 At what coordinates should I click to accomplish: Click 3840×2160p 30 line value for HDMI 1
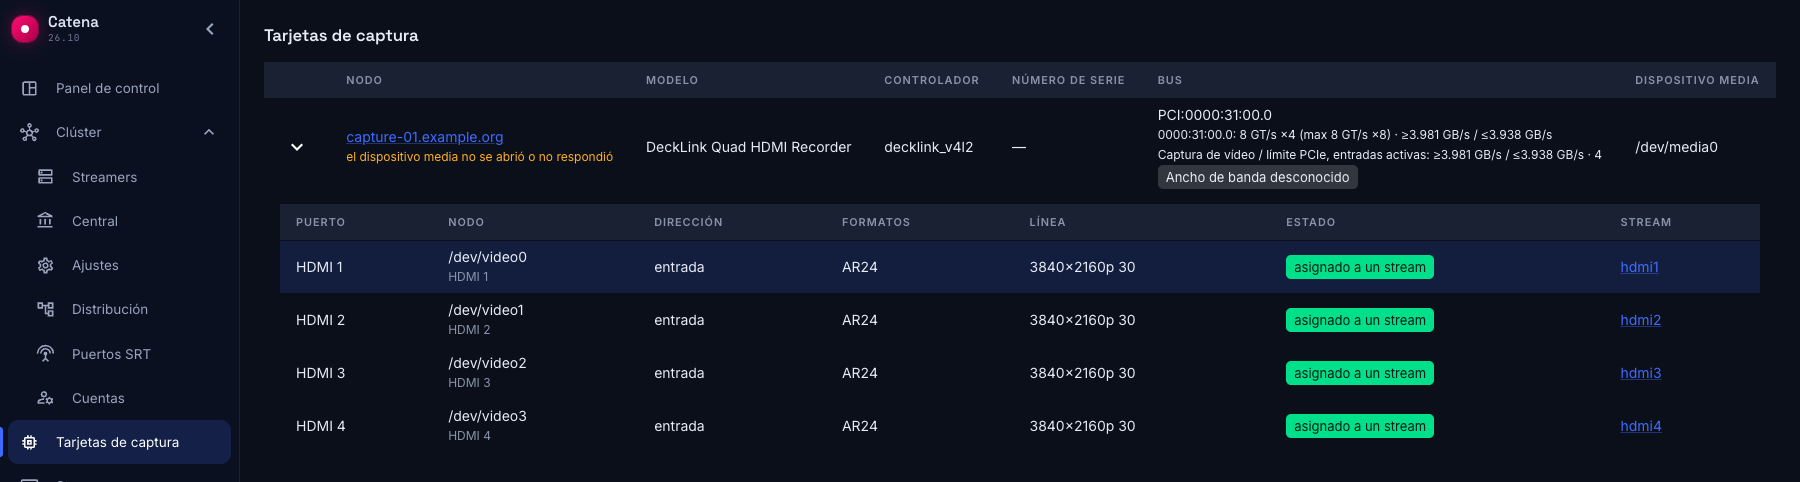tap(1082, 267)
